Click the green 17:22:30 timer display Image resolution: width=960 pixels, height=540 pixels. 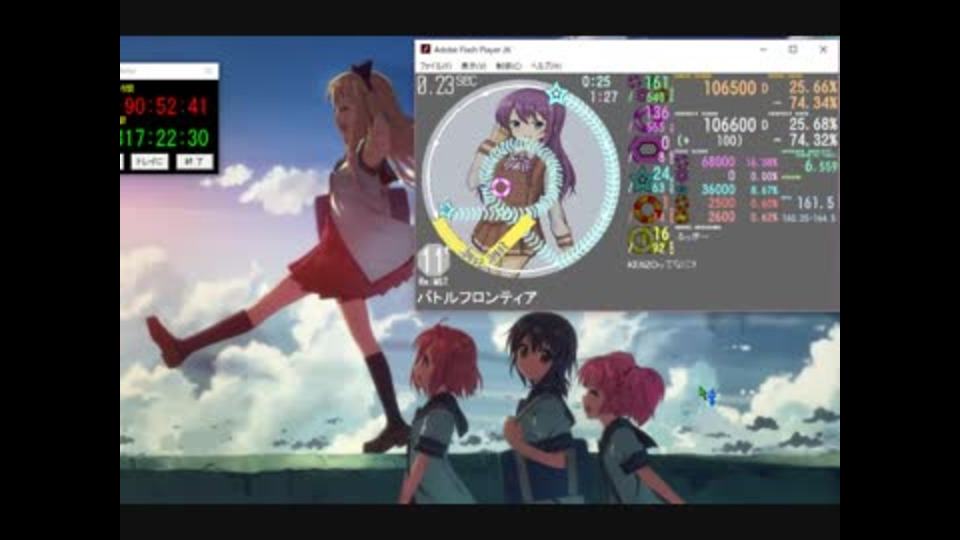tap(165, 138)
